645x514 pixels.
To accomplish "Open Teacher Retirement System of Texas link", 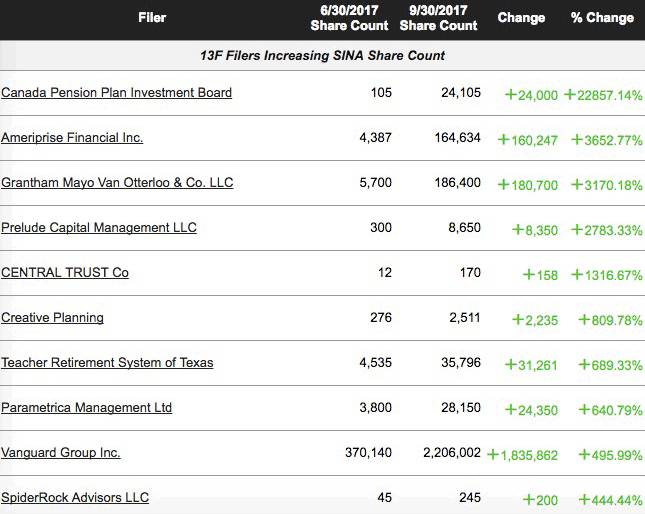I will 107,363.
